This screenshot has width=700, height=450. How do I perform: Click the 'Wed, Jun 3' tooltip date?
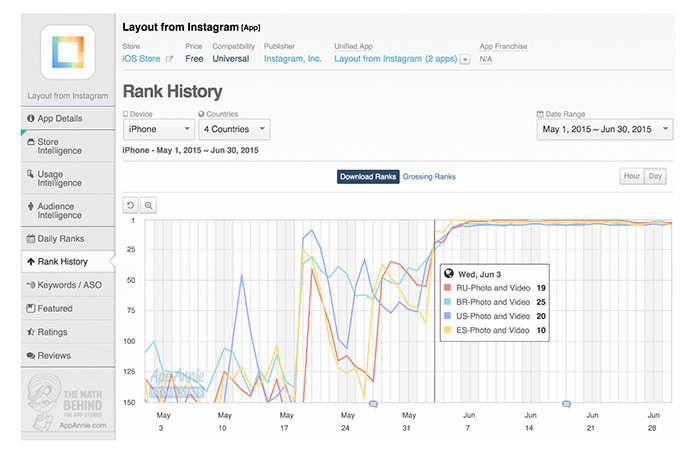point(479,274)
